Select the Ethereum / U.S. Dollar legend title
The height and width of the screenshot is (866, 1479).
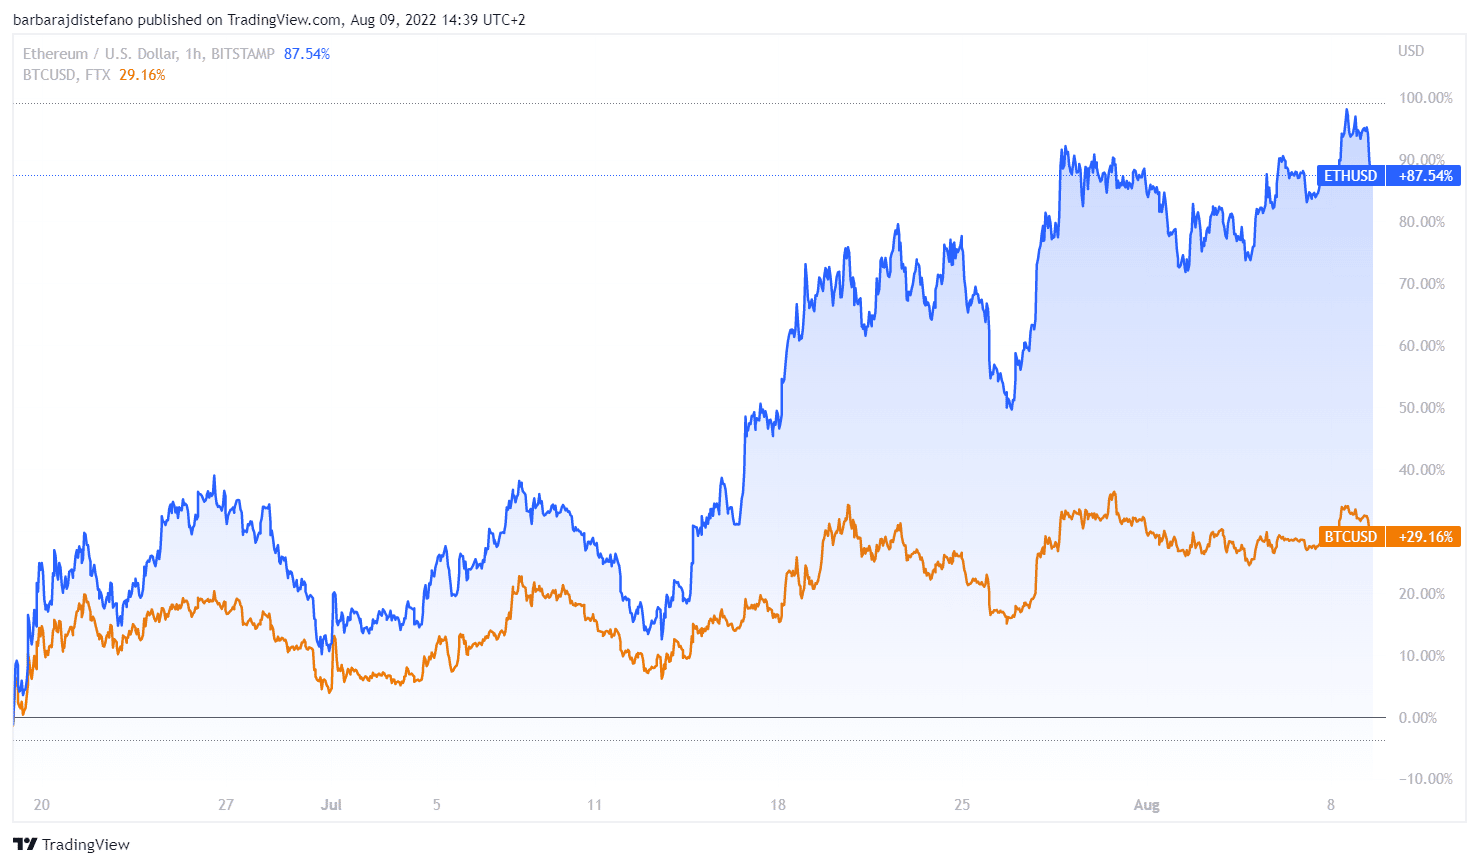click(x=148, y=54)
